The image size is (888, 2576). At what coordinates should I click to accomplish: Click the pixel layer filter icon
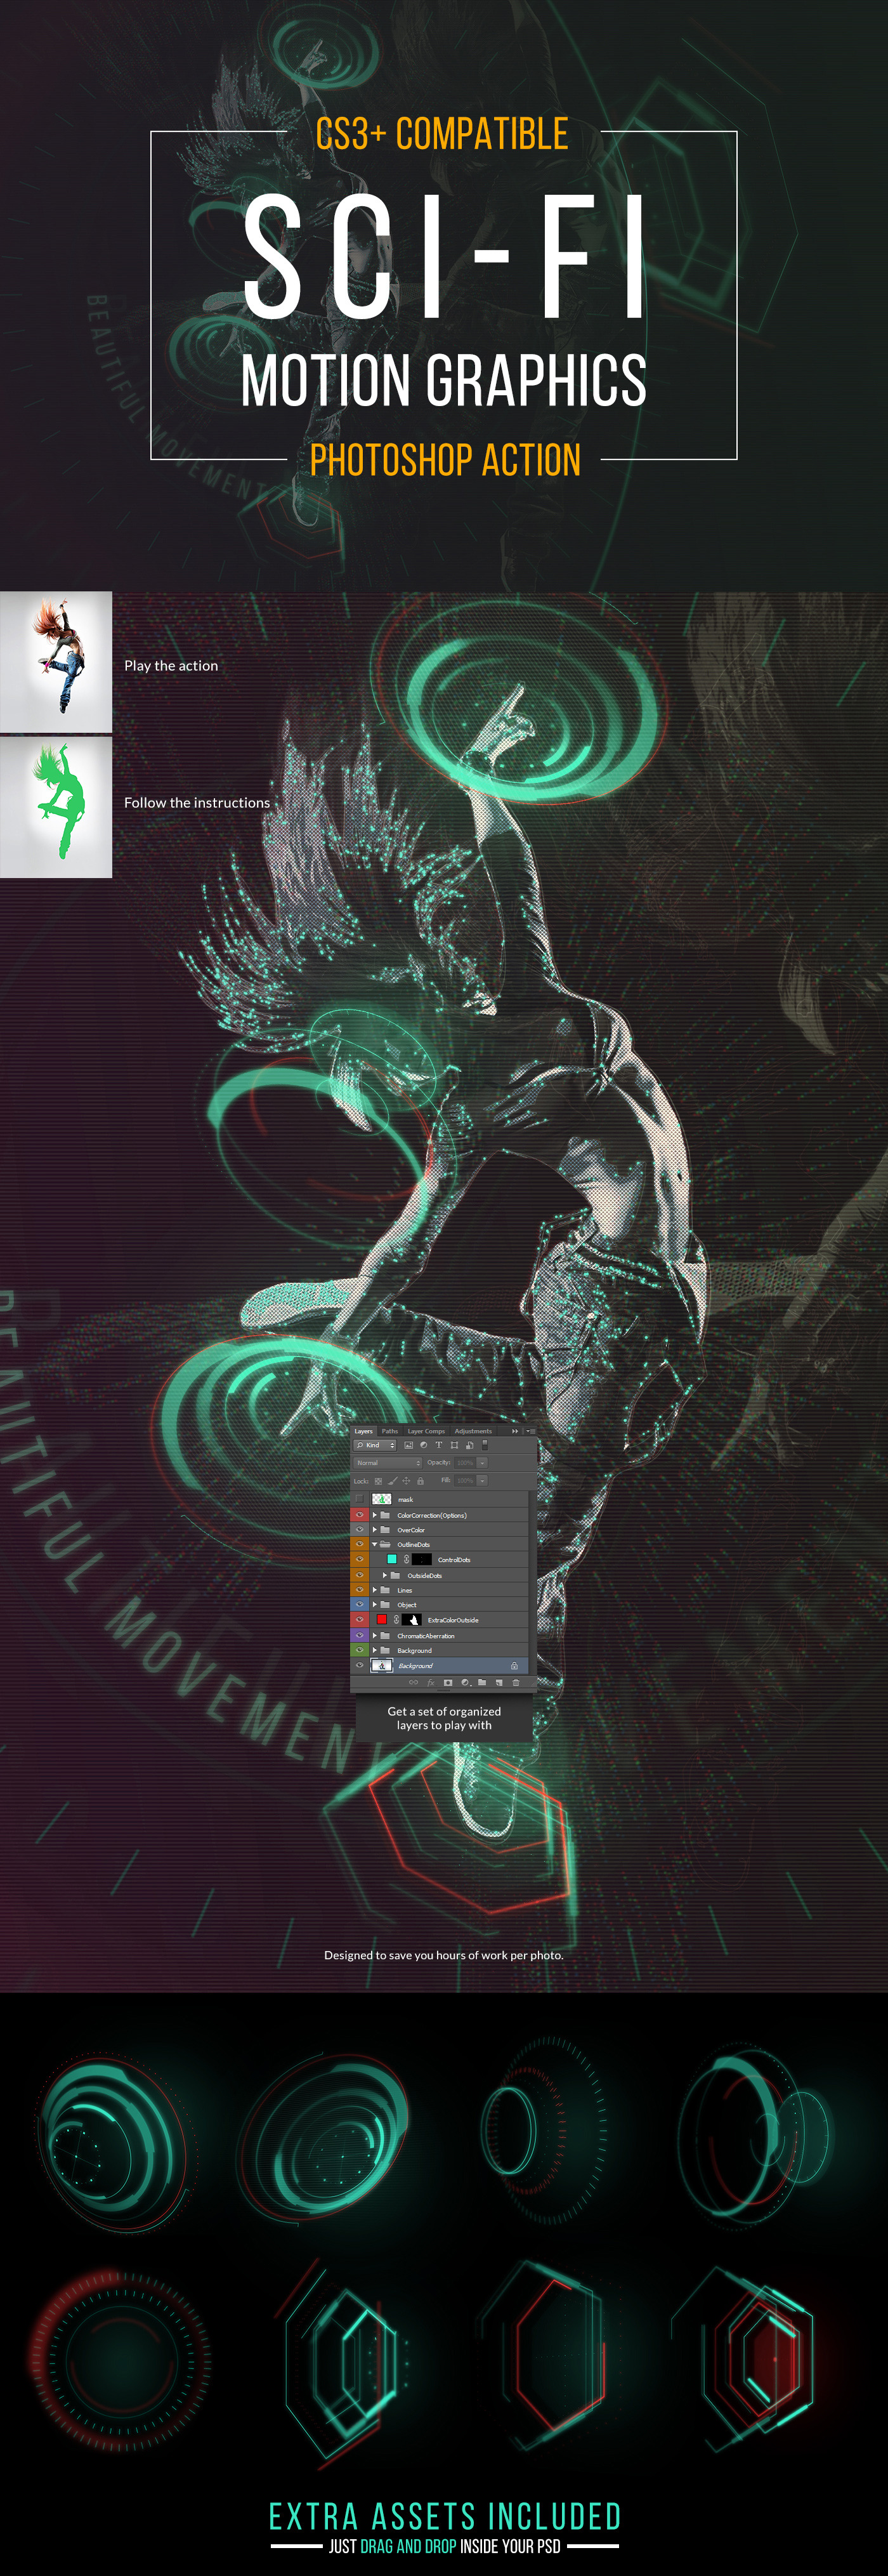click(408, 1445)
